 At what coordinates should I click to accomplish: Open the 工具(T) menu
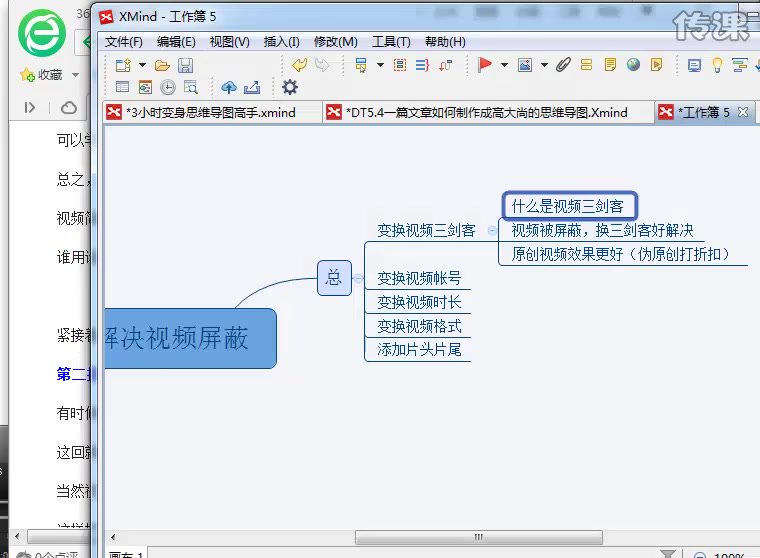tap(391, 42)
